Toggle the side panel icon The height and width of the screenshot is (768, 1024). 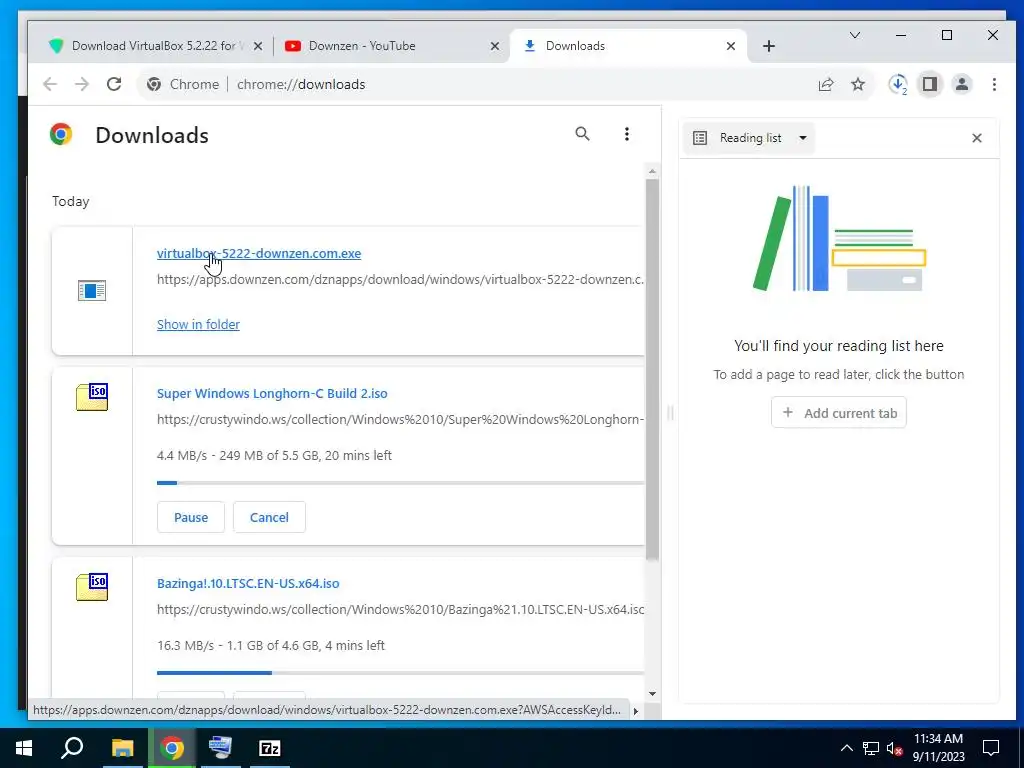[930, 84]
